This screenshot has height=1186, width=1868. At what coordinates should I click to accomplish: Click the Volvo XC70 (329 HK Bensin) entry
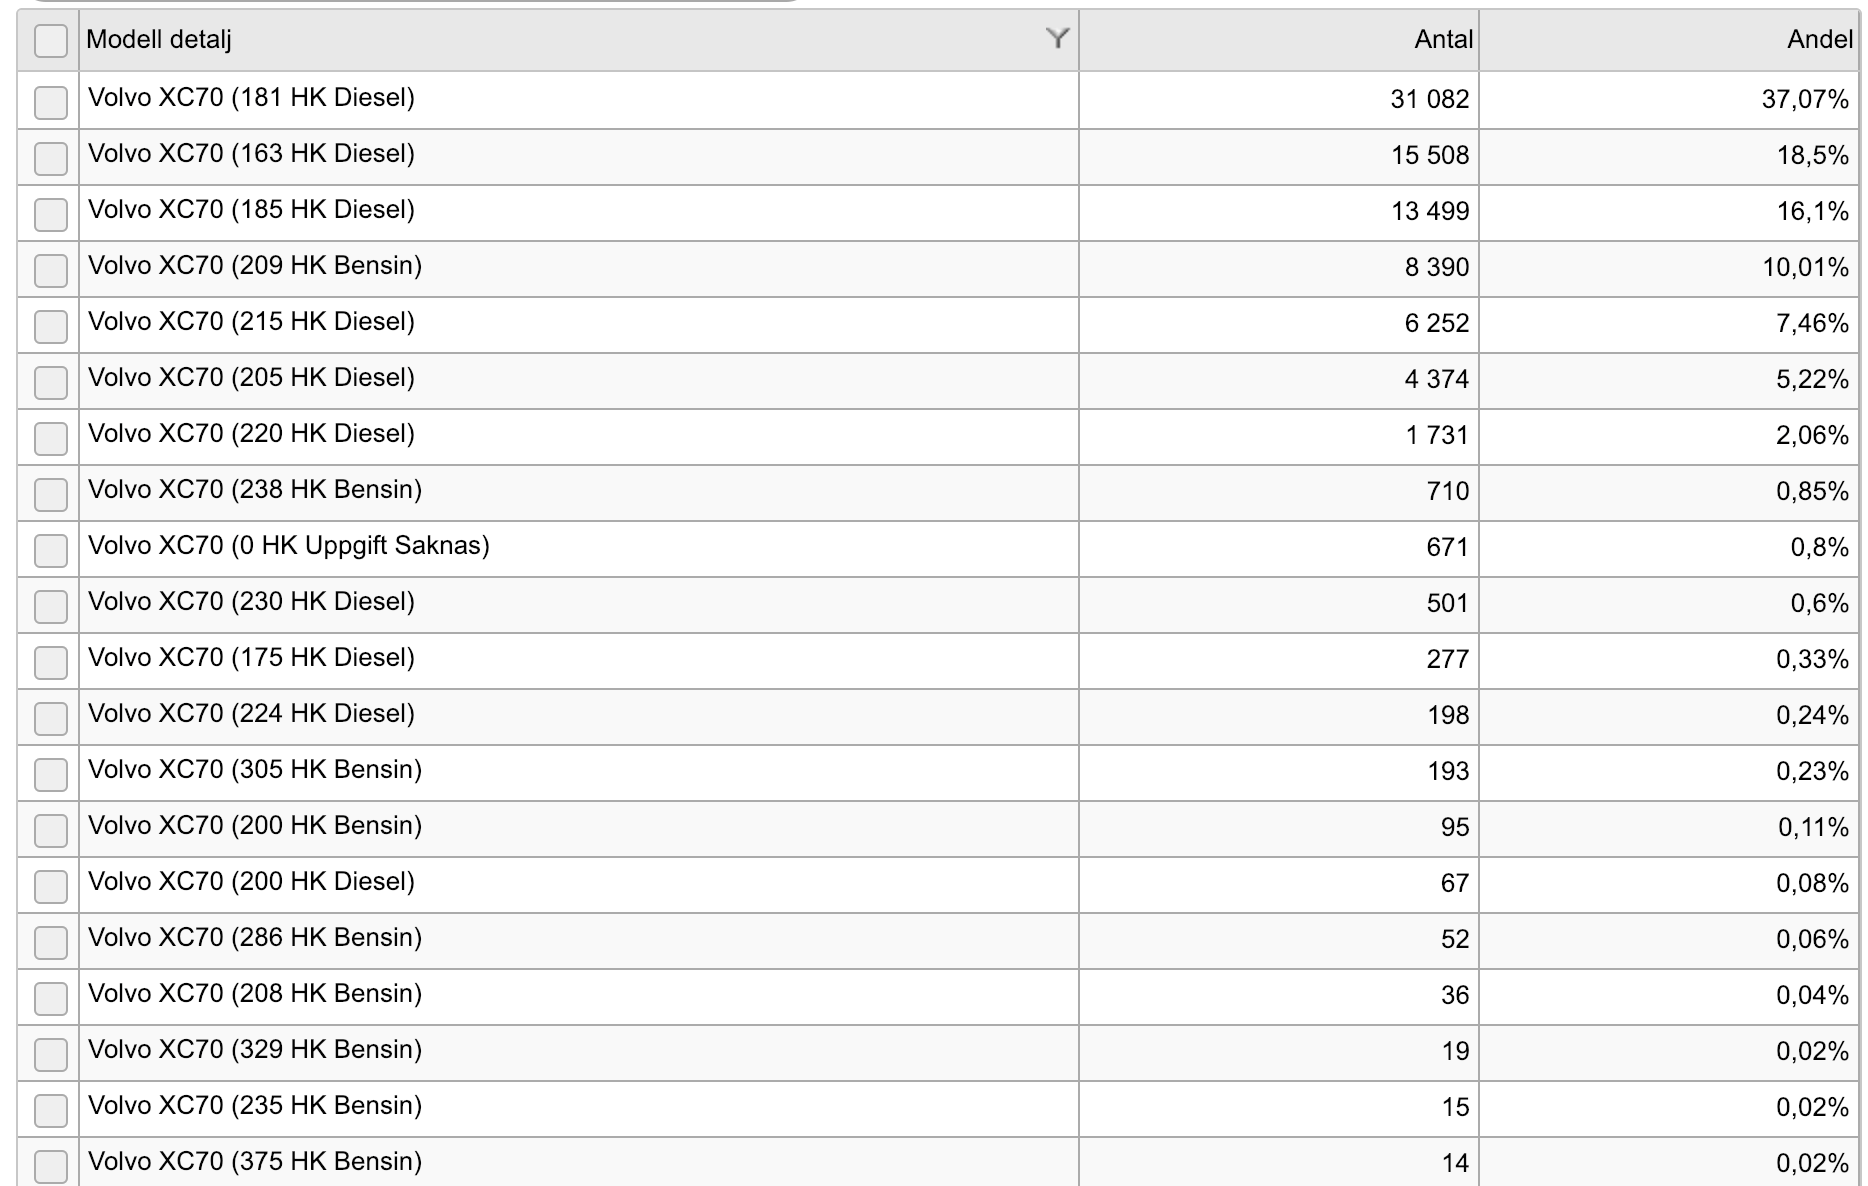(255, 1050)
